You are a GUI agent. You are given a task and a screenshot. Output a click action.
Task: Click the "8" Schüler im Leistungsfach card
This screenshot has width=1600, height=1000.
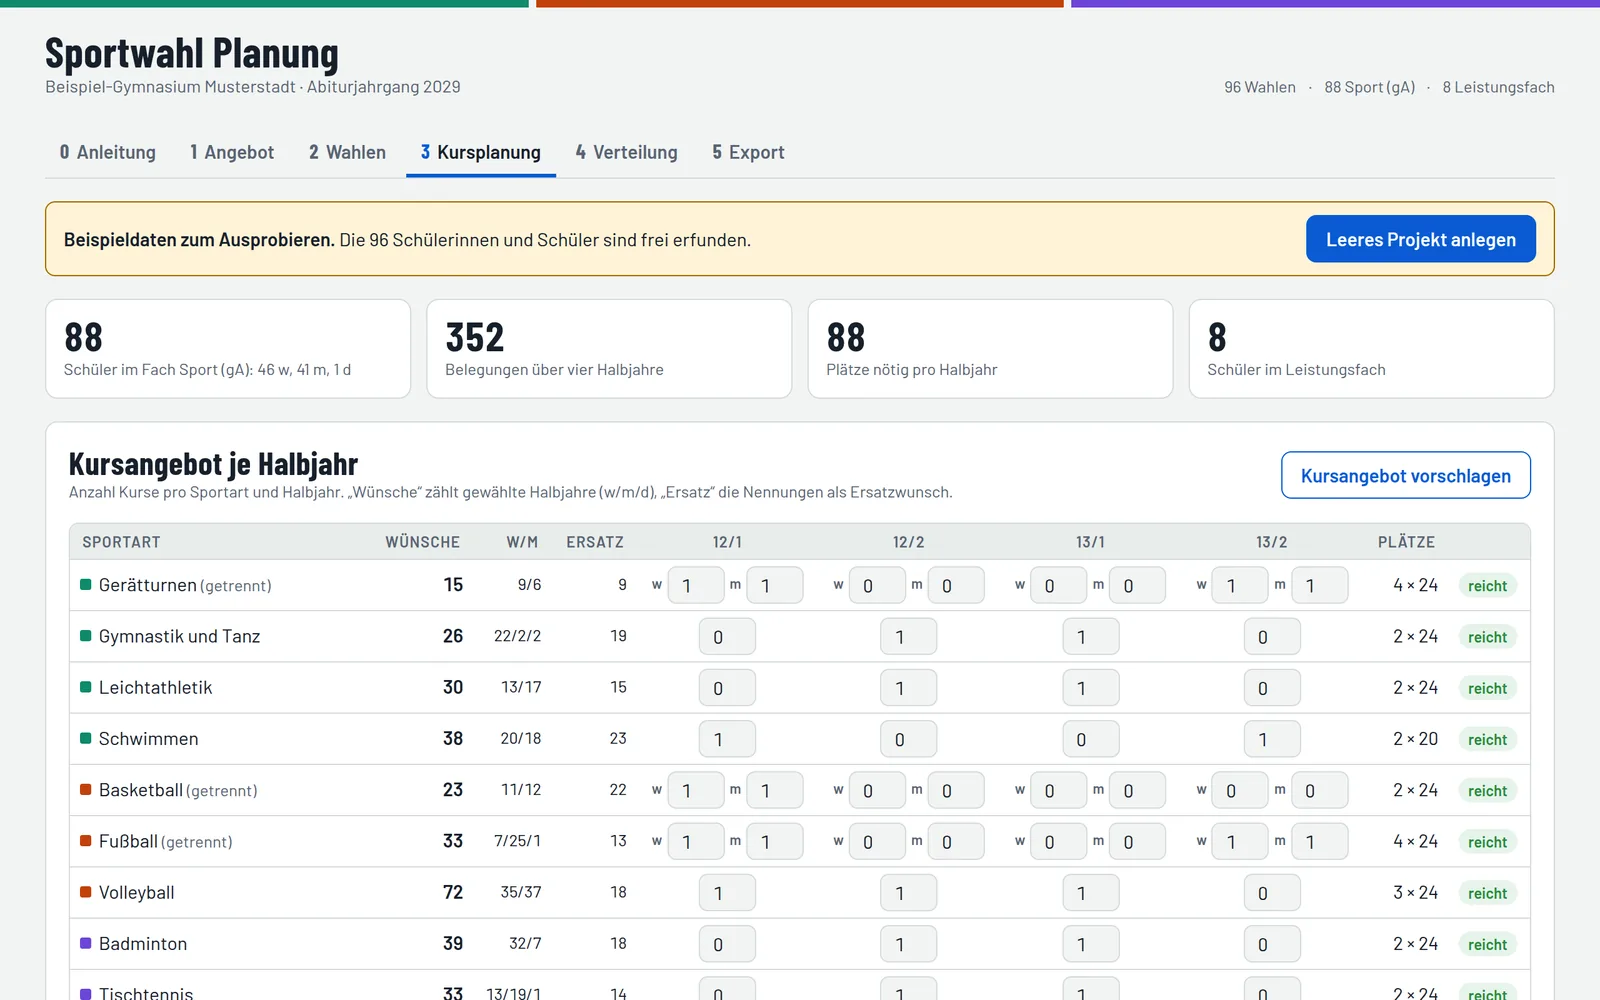[x=1371, y=349]
